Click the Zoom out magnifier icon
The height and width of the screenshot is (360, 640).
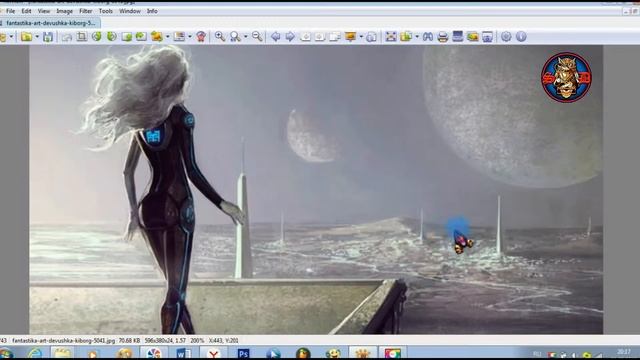click(x=257, y=37)
